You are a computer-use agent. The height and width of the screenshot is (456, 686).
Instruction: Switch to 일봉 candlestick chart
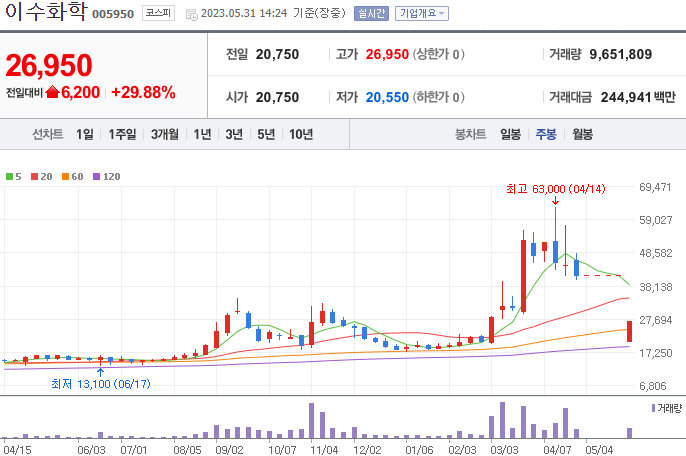pos(511,134)
